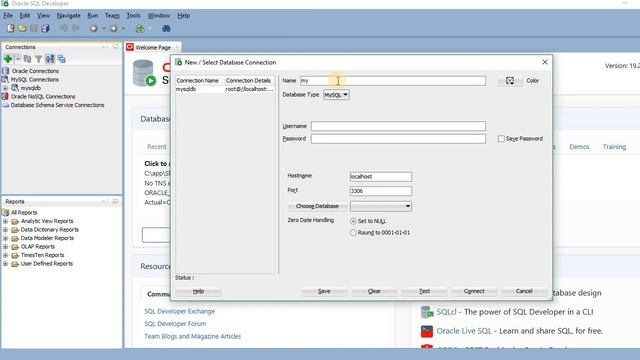Open the dropdown arrow beside New Connection plus
Image resolution: width=640 pixels, height=360 pixels.
pyautogui.click(x=18, y=59)
